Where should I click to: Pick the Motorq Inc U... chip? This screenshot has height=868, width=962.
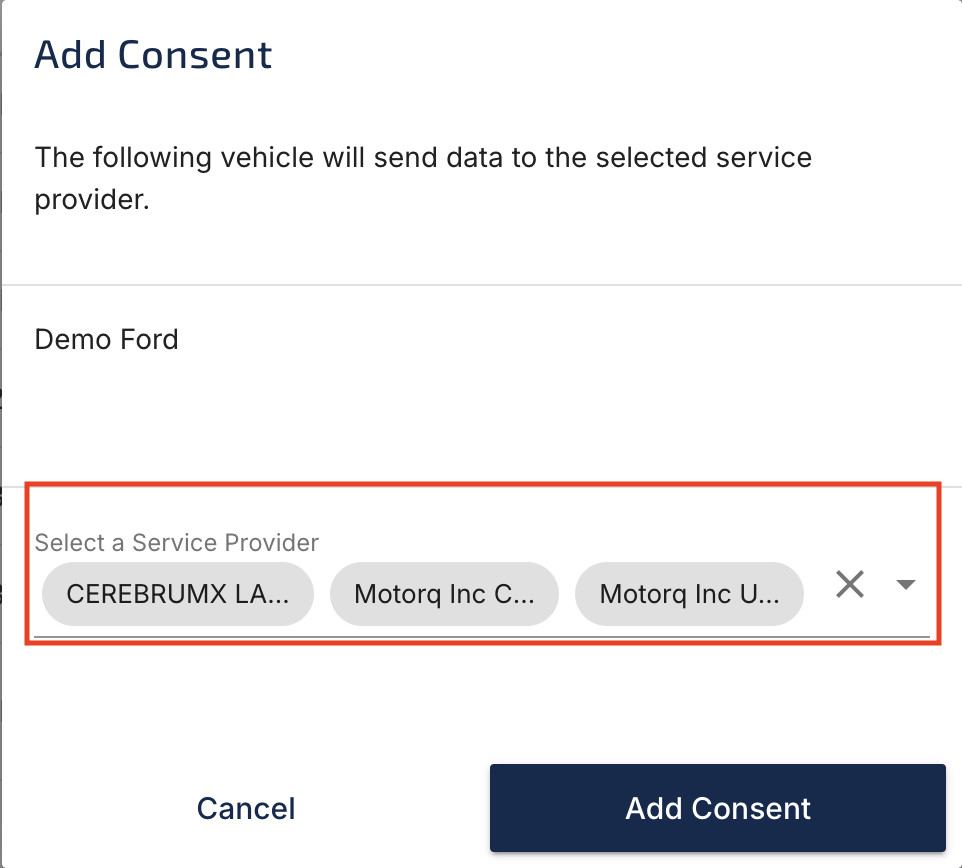click(689, 594)
